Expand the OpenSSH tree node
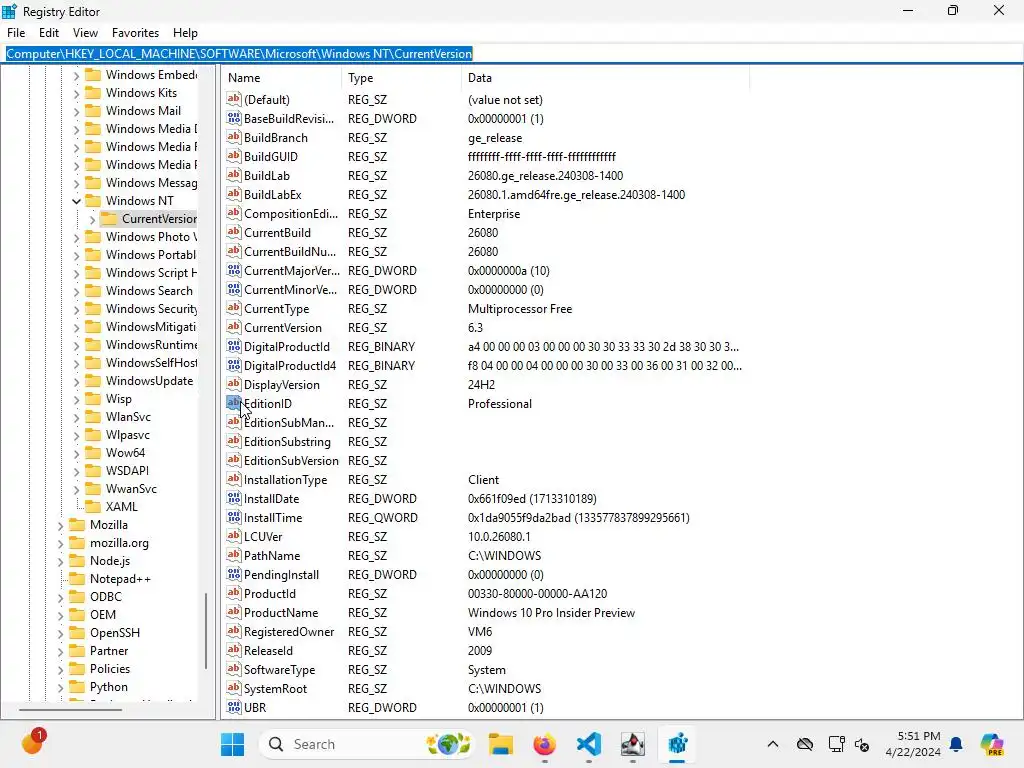Screen dimensions: 1024x768 pos(61,633)
